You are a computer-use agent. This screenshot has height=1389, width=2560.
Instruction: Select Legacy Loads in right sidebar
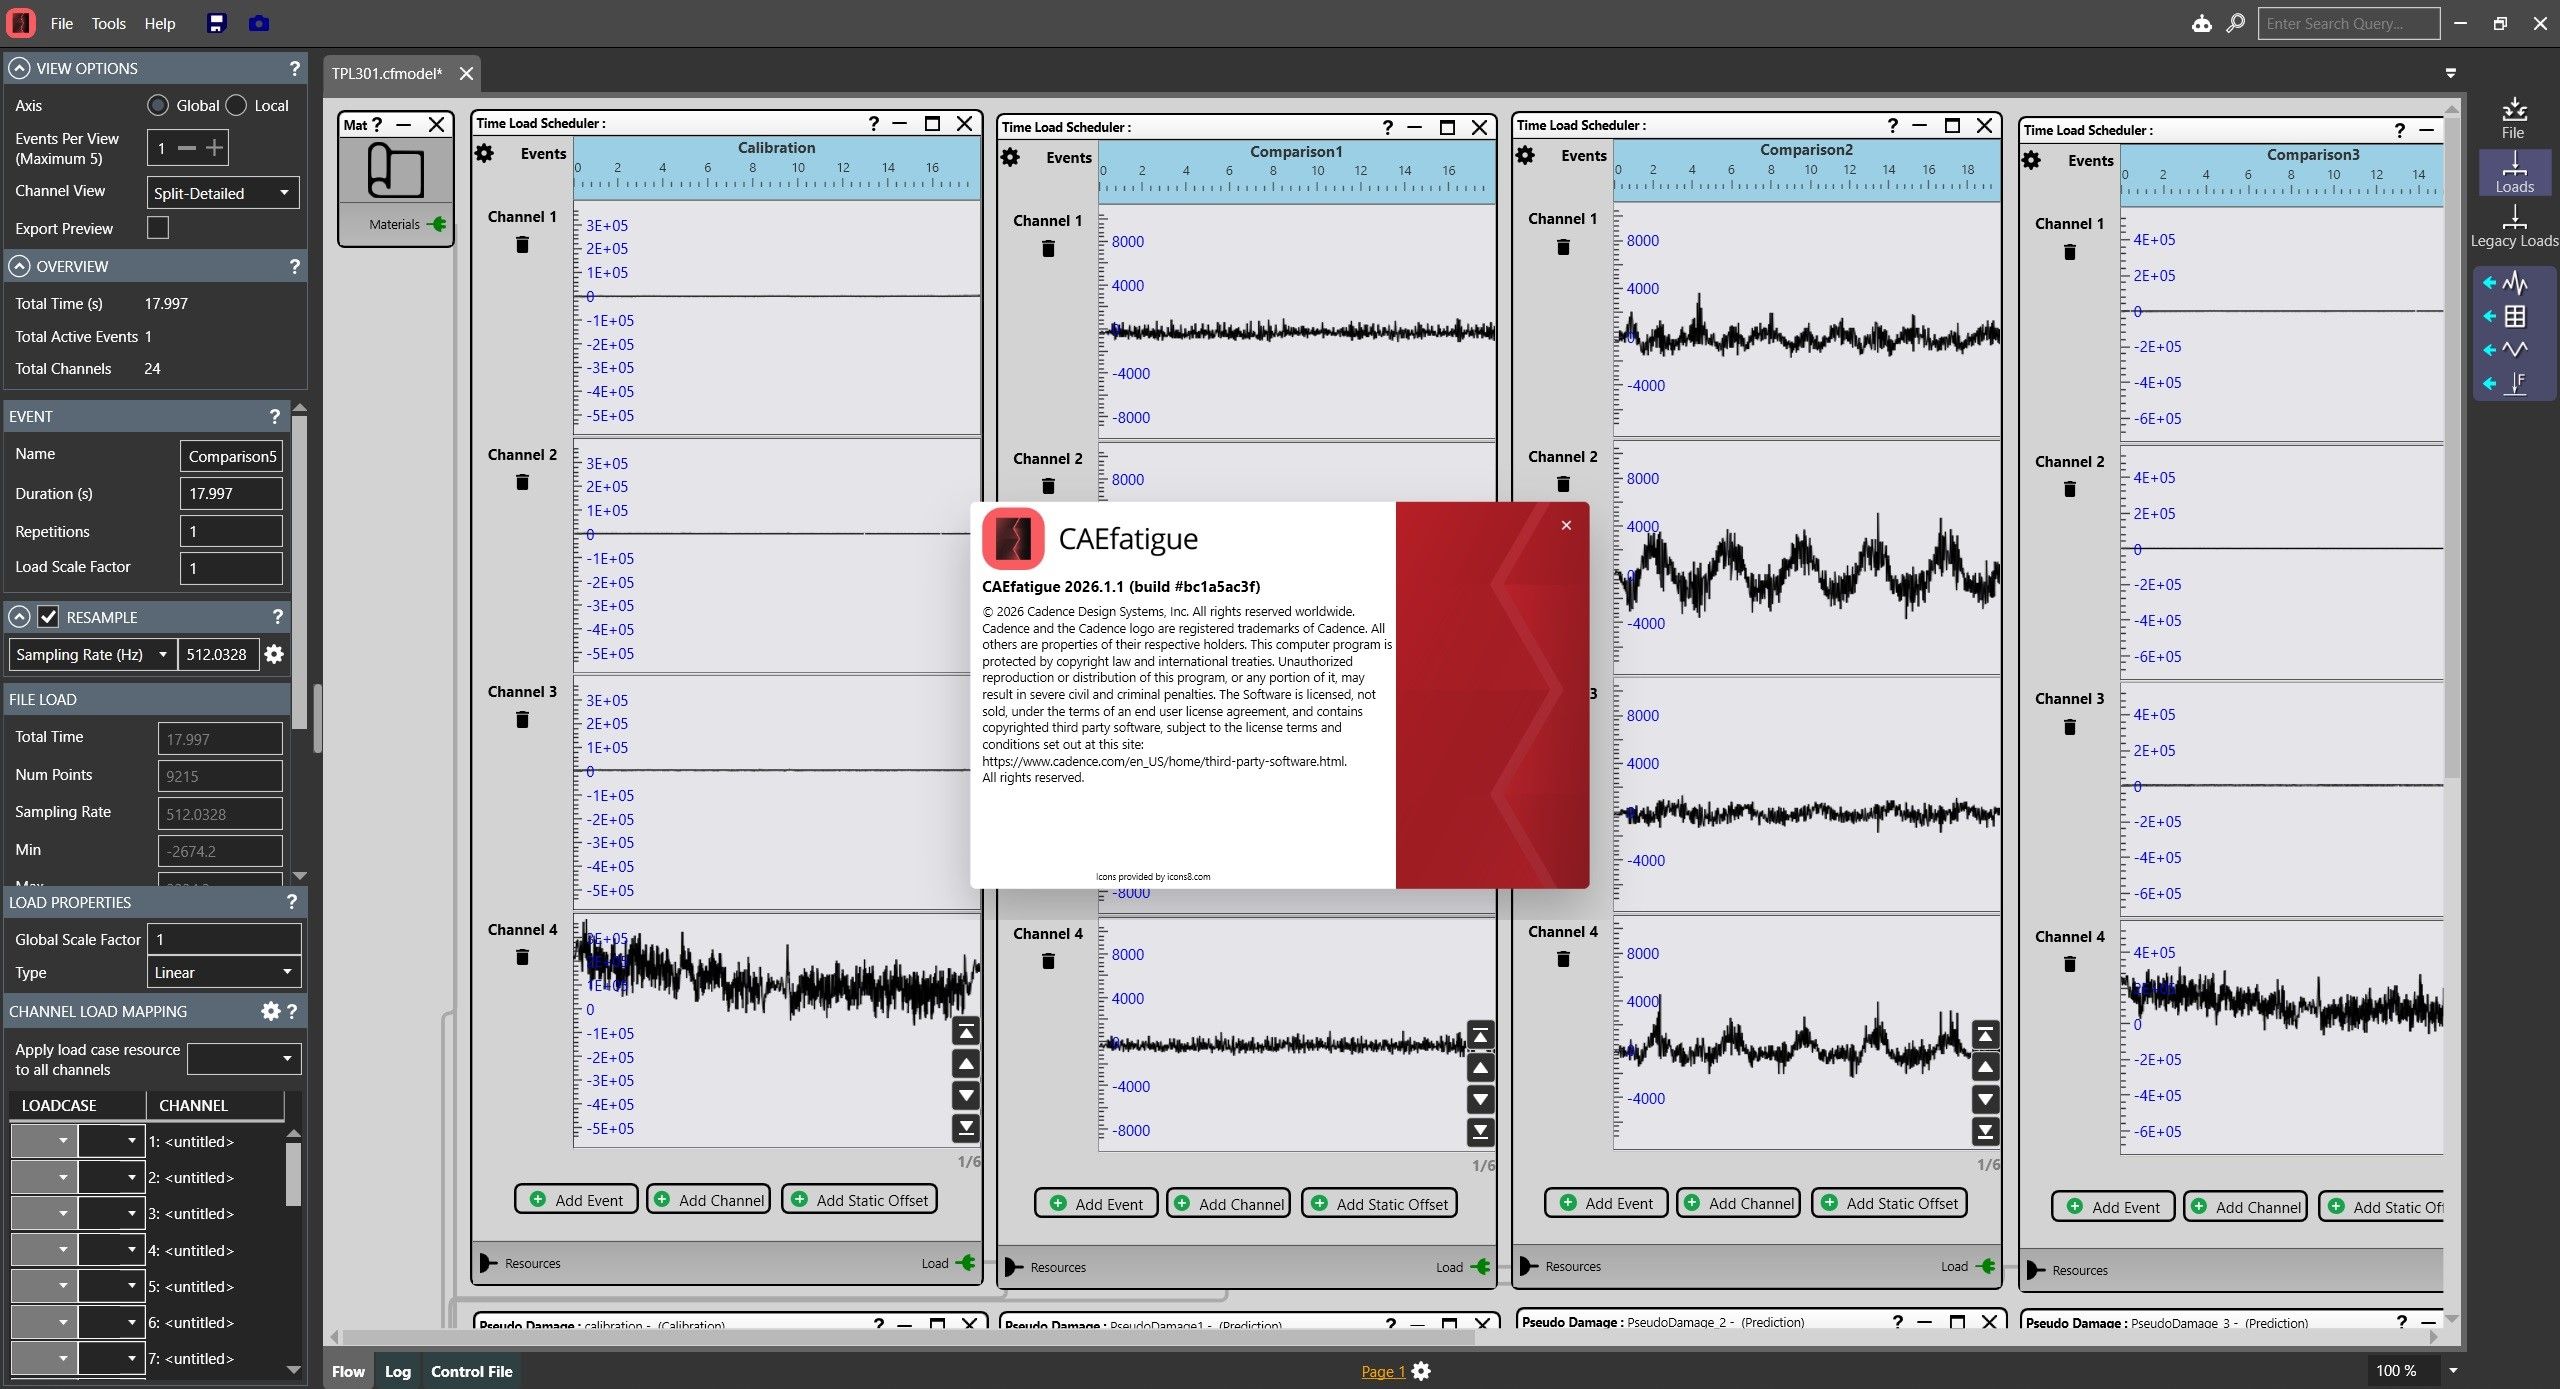point(2514,227)
